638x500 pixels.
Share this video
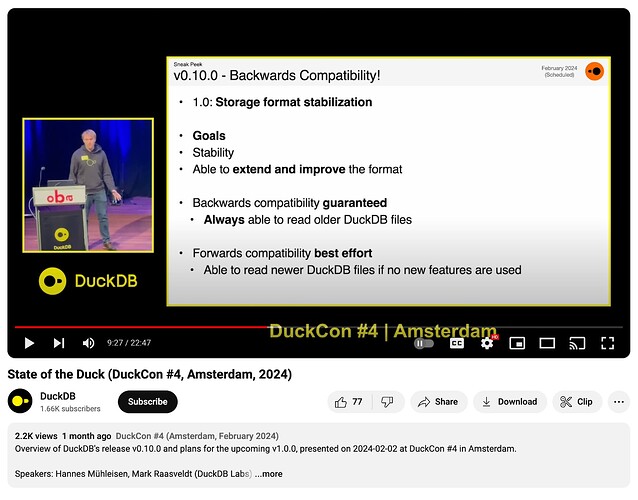[x=438, y=402]
